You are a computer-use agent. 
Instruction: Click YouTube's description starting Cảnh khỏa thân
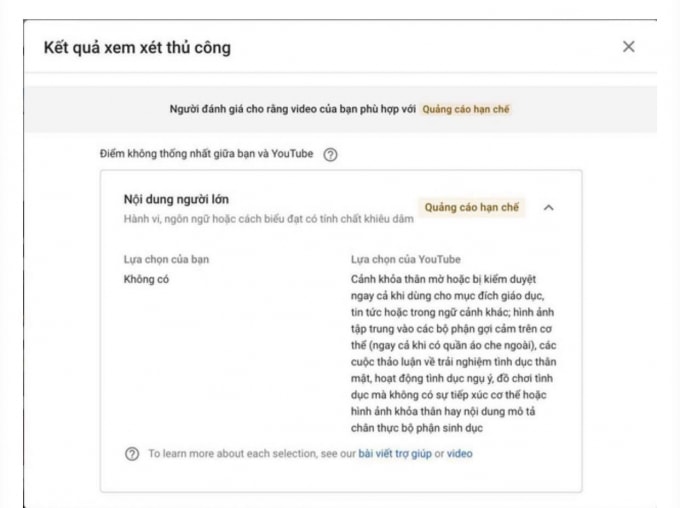coord(454,353)
